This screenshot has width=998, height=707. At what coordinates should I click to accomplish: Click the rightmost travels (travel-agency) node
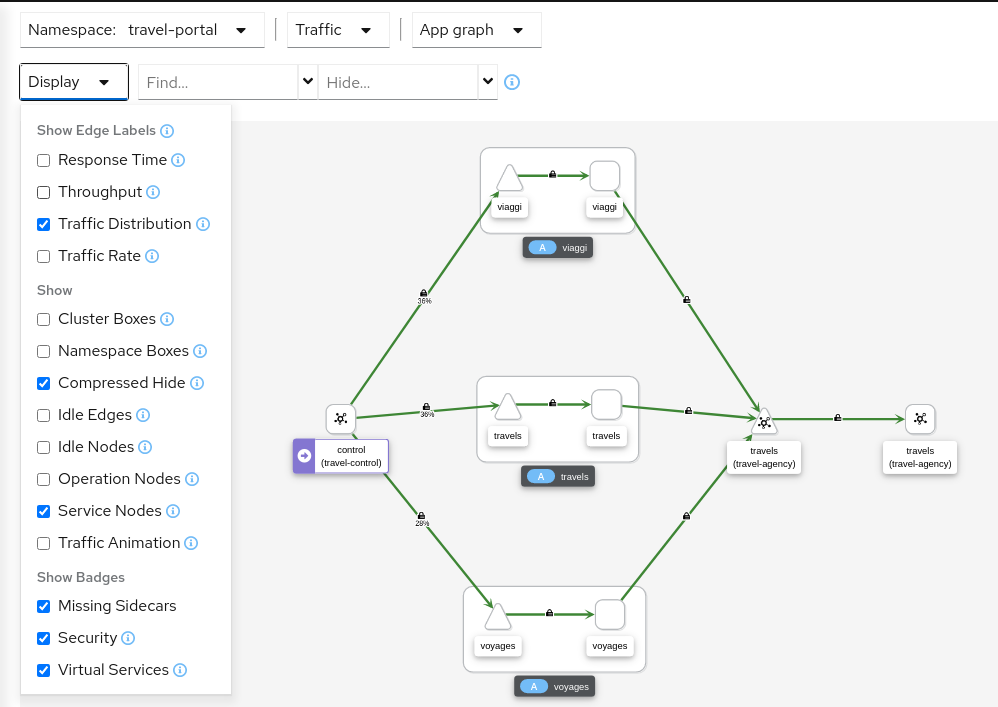click(x=919, y=419)
